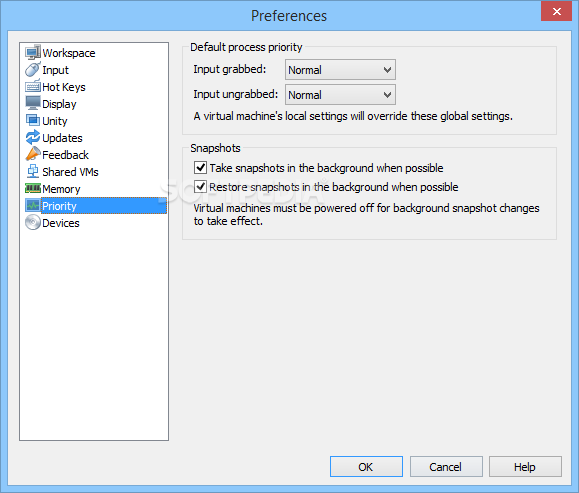Switch to Display preferences

point(59,104)
